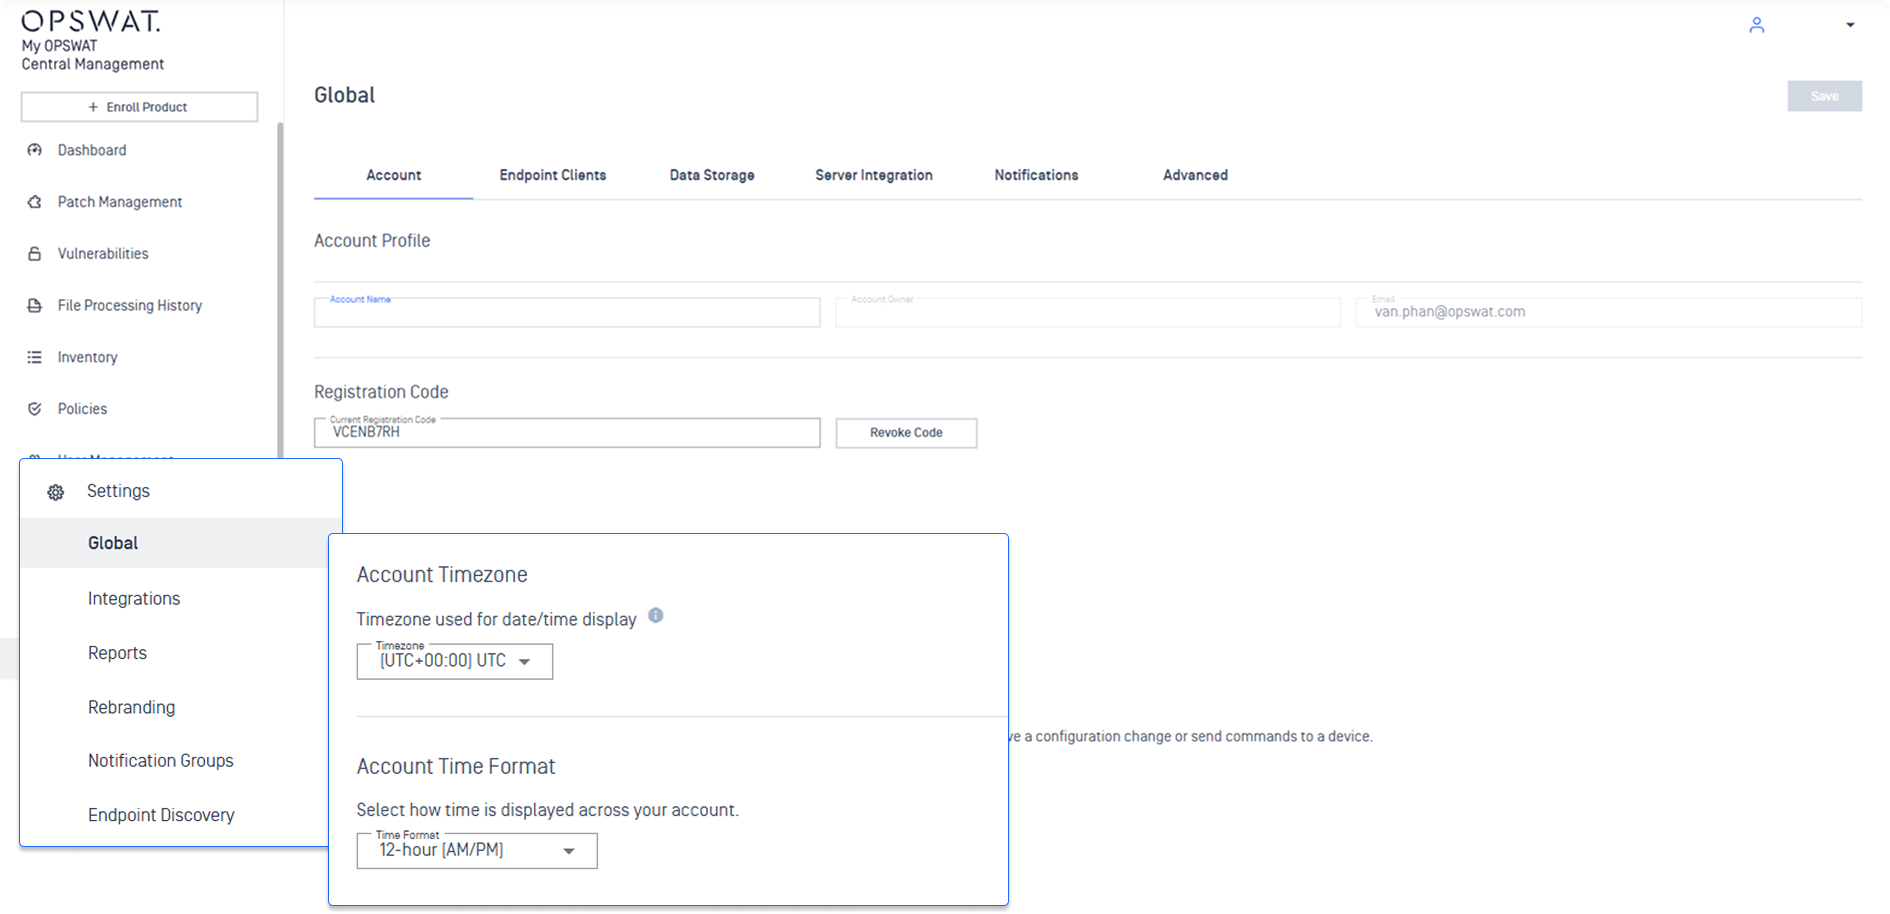The image size is (1890, 914).
Task: Open the user profile icon
Action: 1756,25
